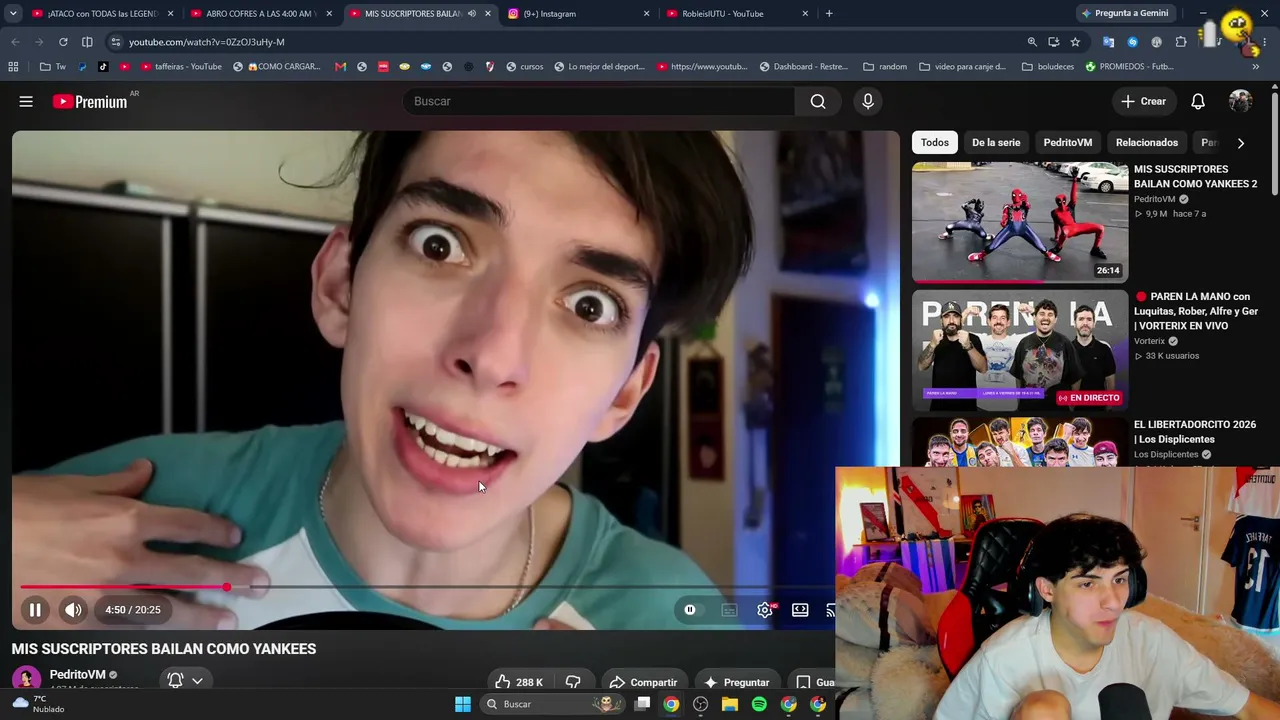Pause the video
Screen dimensions: 1280x720
tap(35, 610)
